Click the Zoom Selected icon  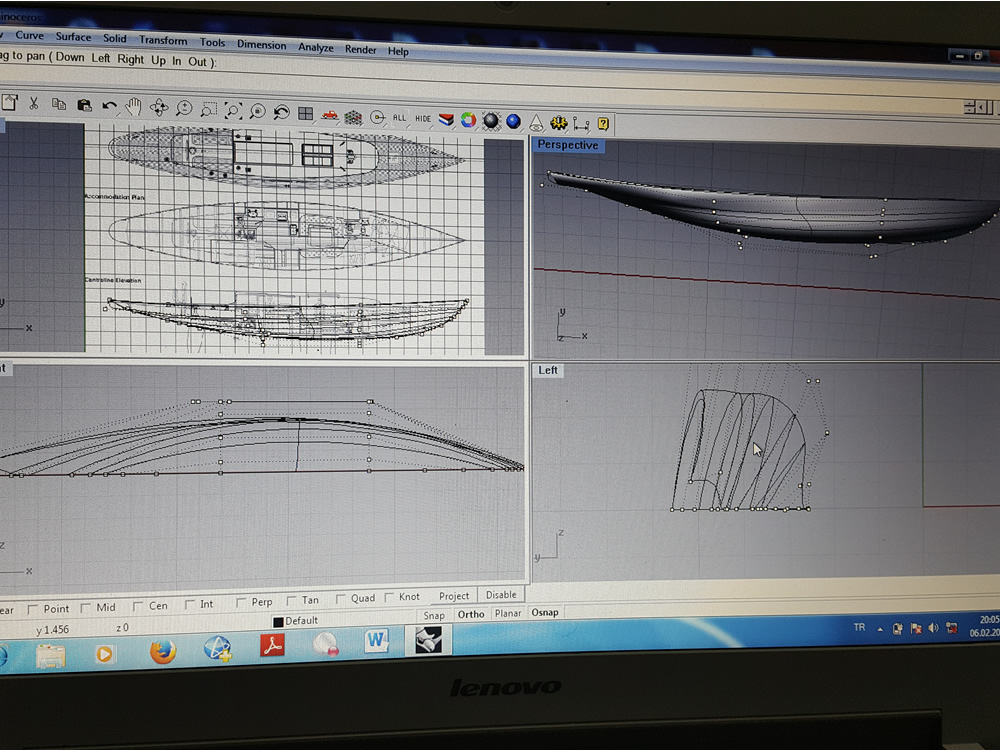(257, 112)
